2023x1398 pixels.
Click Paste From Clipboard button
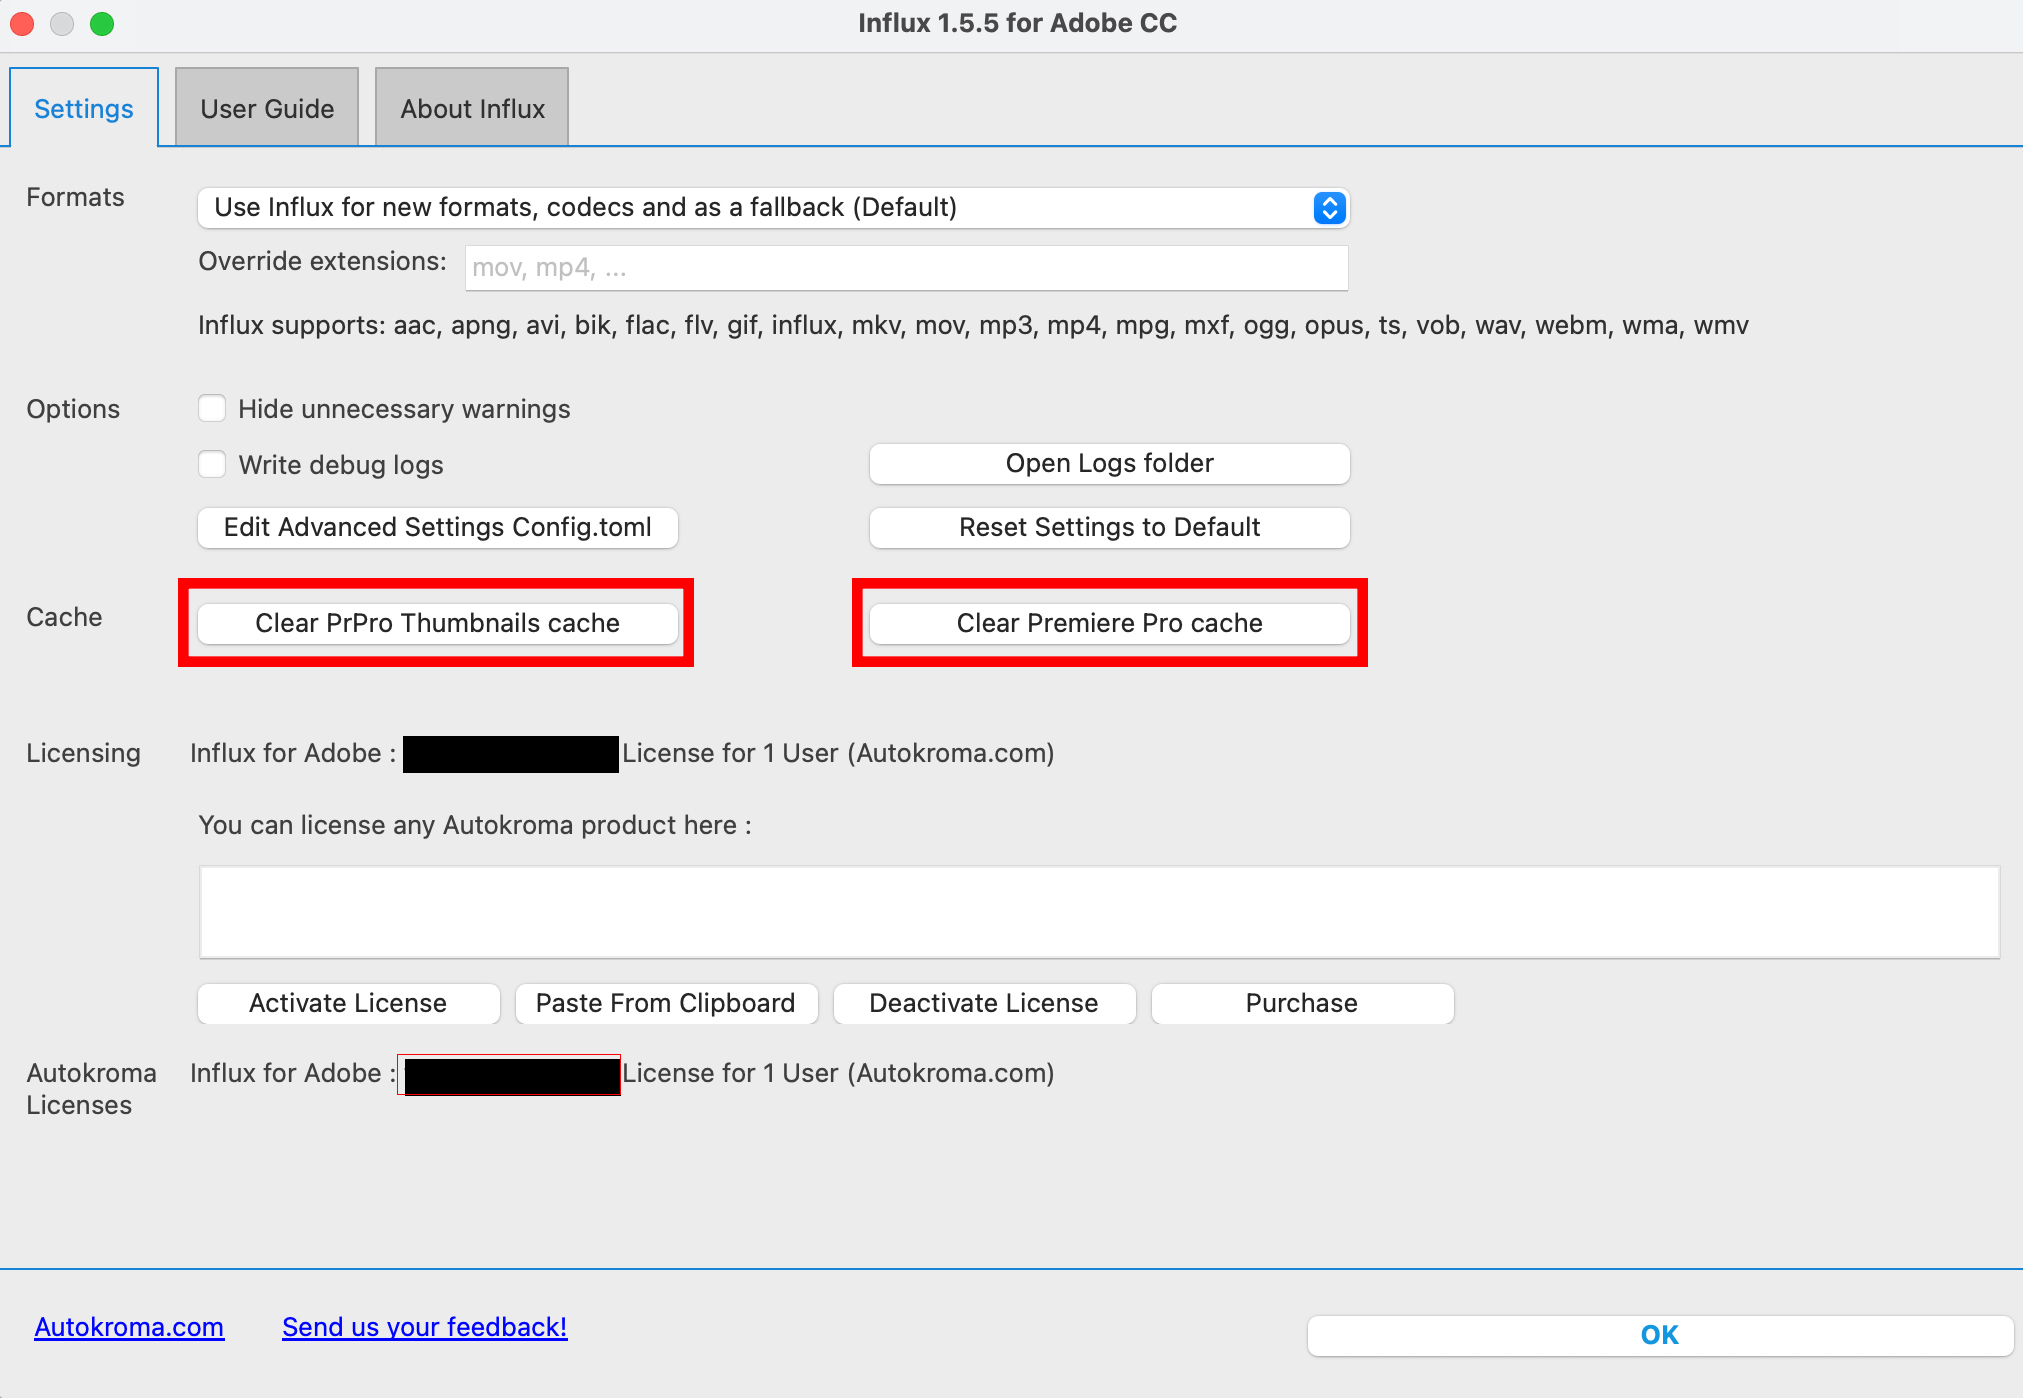click(666, 1003)
